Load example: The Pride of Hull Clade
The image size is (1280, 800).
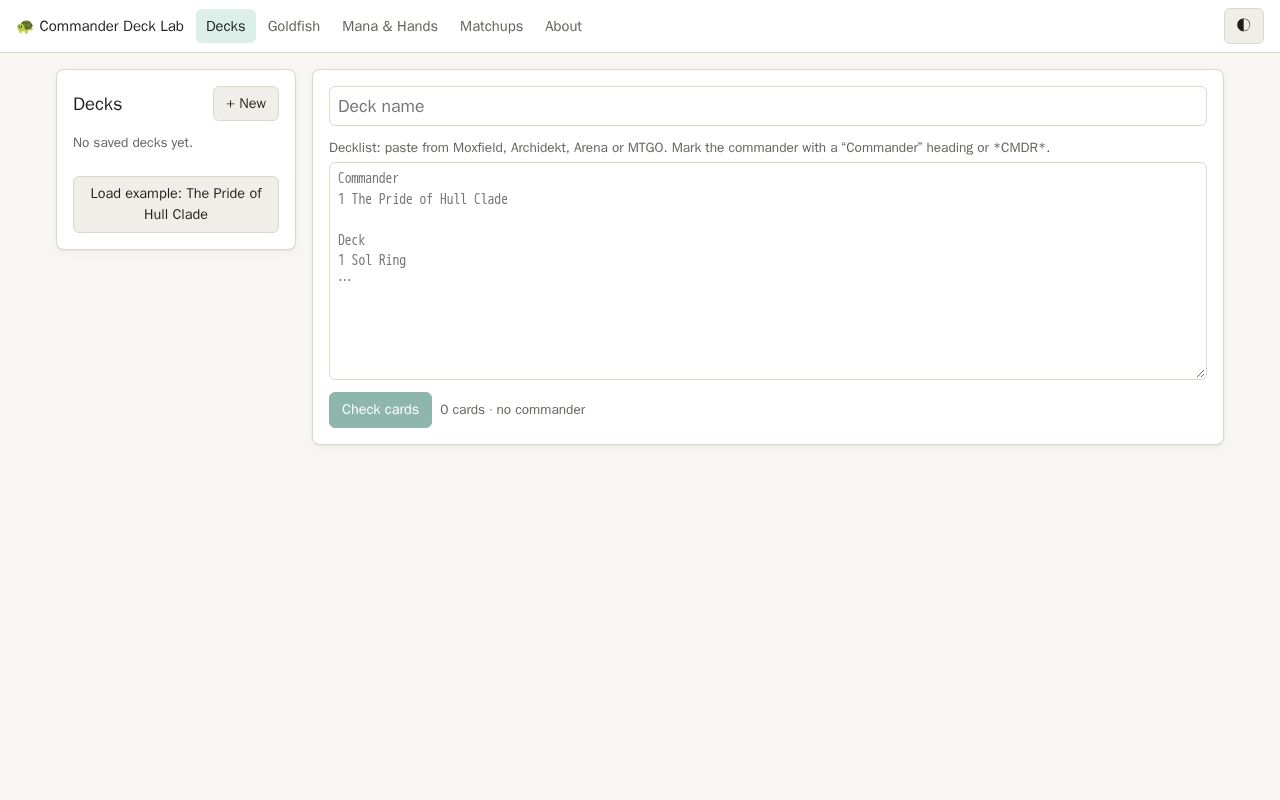click(x=176, y=204)
